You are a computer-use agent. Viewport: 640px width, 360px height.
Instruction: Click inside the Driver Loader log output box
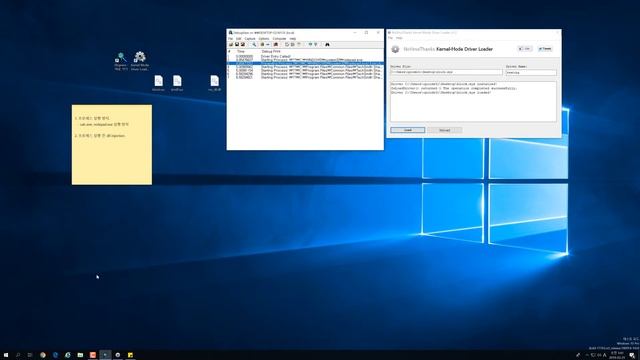pos(473,101)
